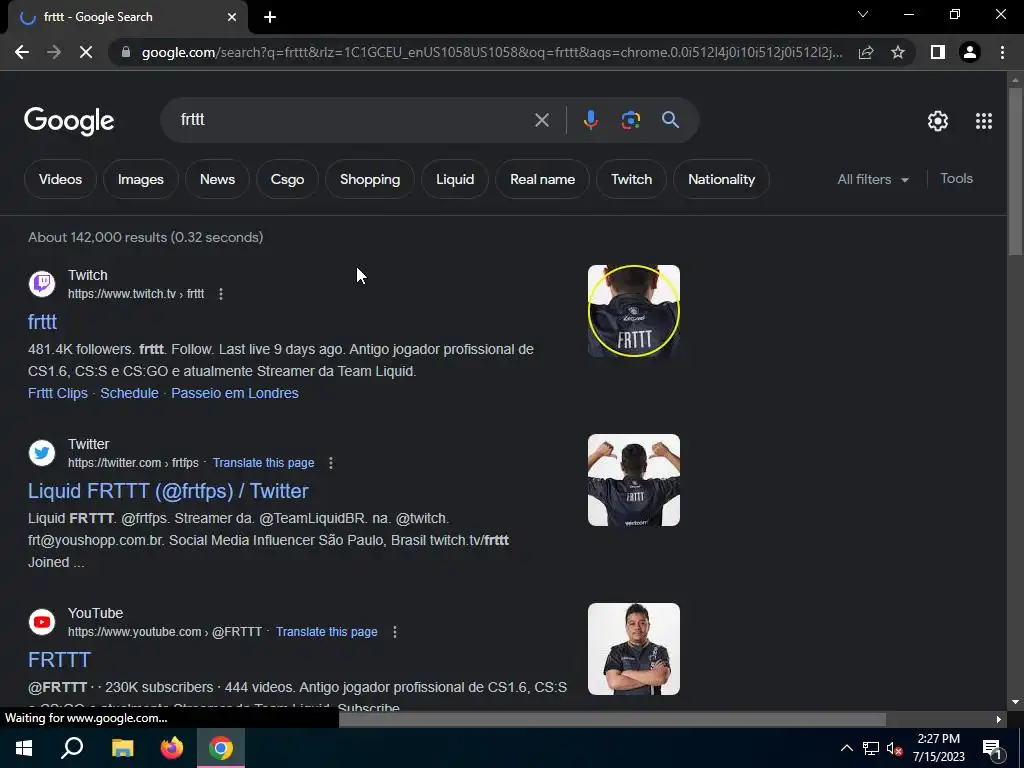The image size is (1024, 768).
Task: Open the Chrome three-dot menu
Action: 1002,52
